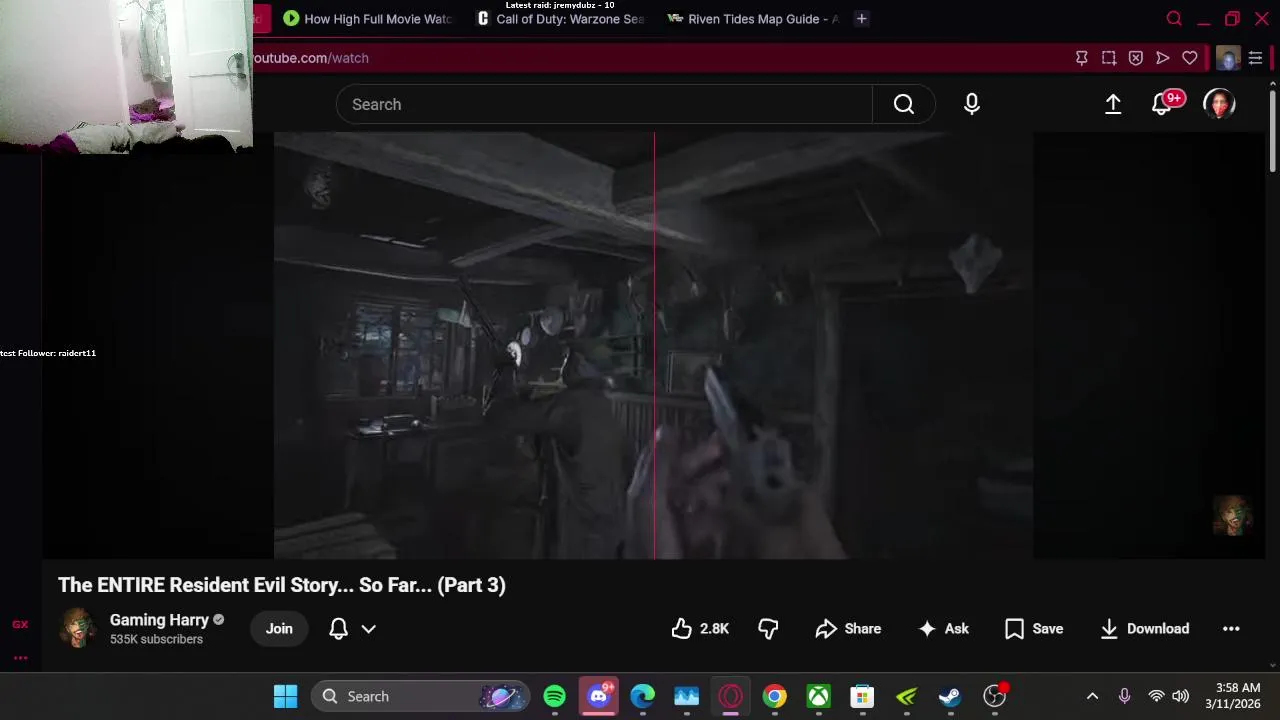Image resolution: width=1280 pixels, height=720 pixels.
Task: Click system tray microphone icon
Action: click(1124, 696)
